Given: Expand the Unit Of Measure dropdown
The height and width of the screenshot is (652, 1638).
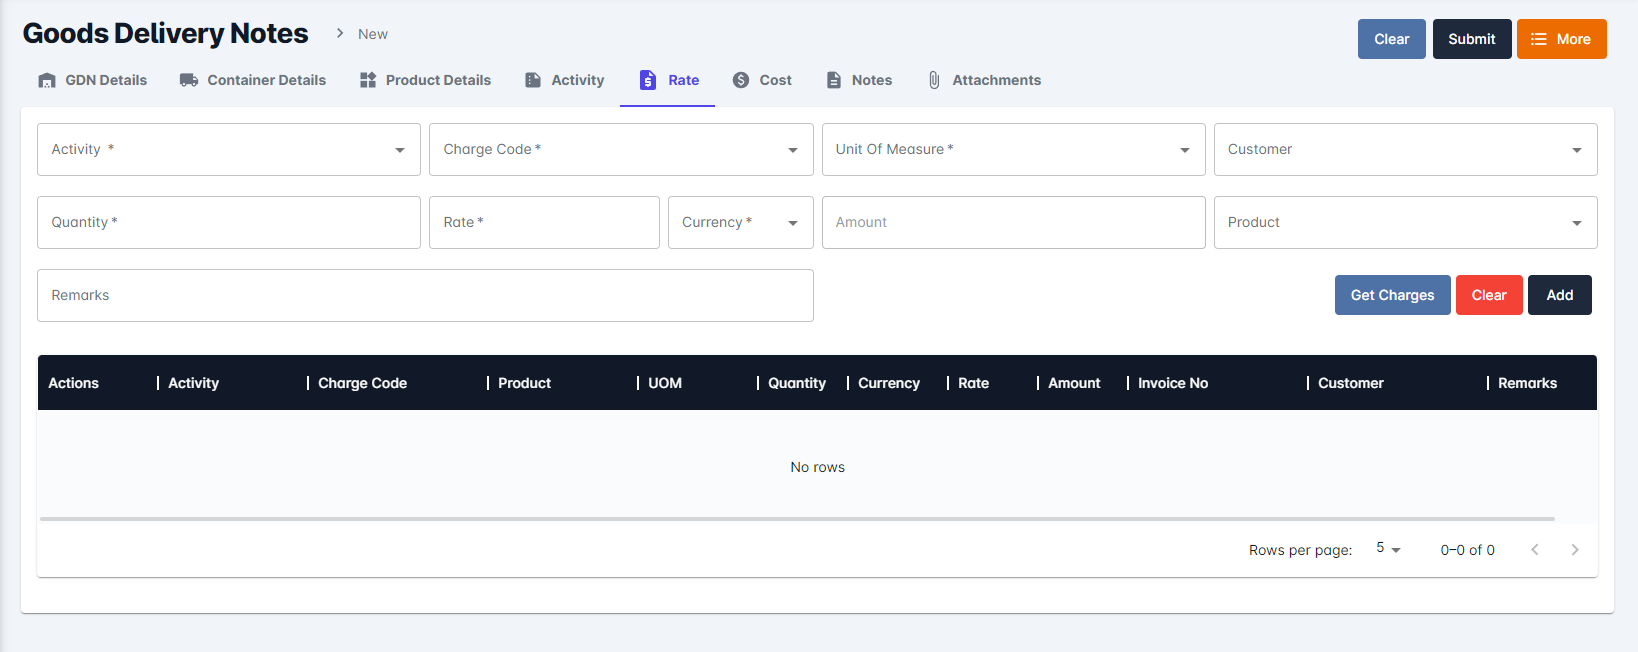Looking at the screenshot, I should (x=1185, y=150).
